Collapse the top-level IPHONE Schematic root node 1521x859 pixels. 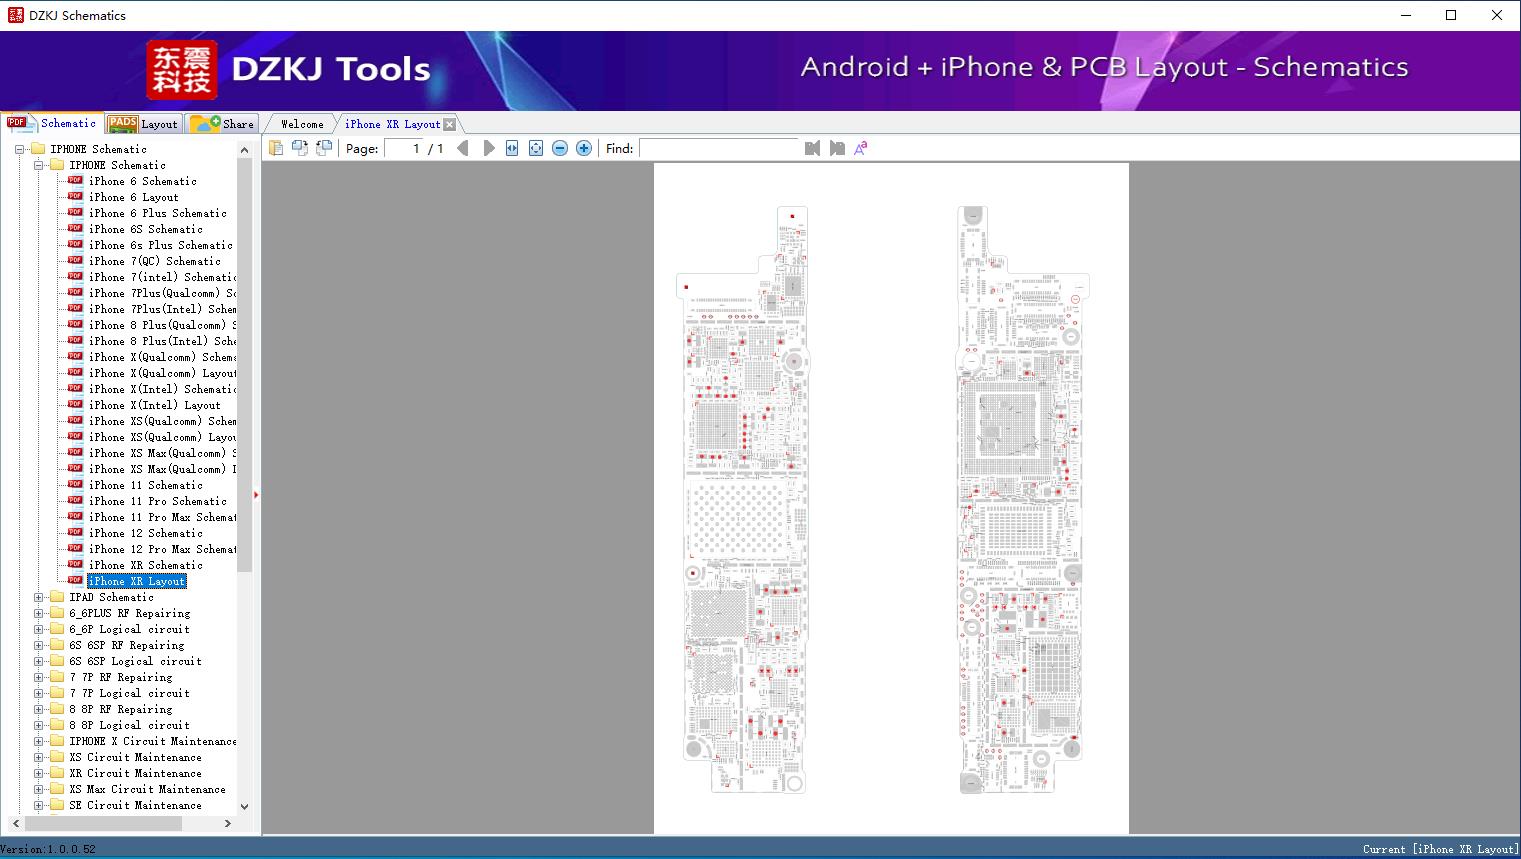[x=19, y=149]
